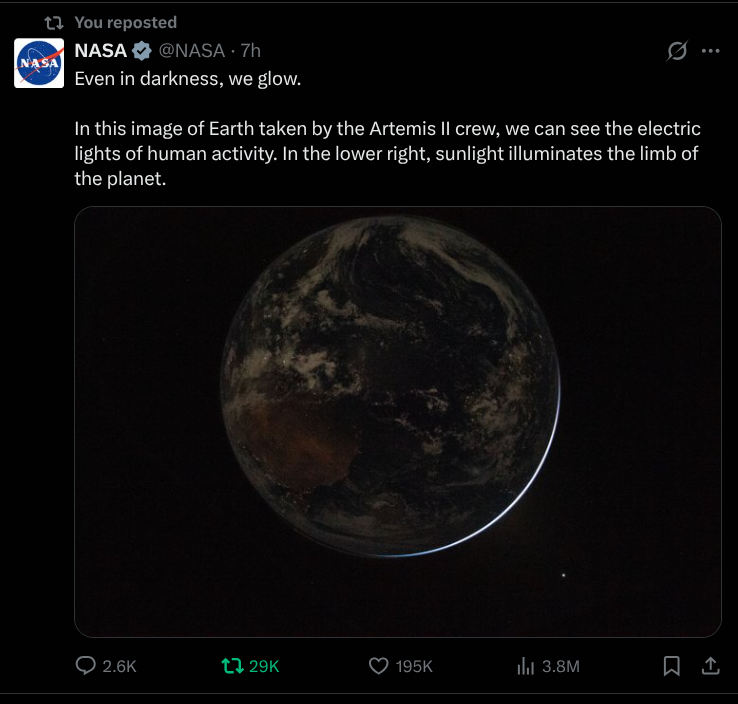Click the share upload arrow icon
Screen dimensions: 738x704
coord(711,666)
